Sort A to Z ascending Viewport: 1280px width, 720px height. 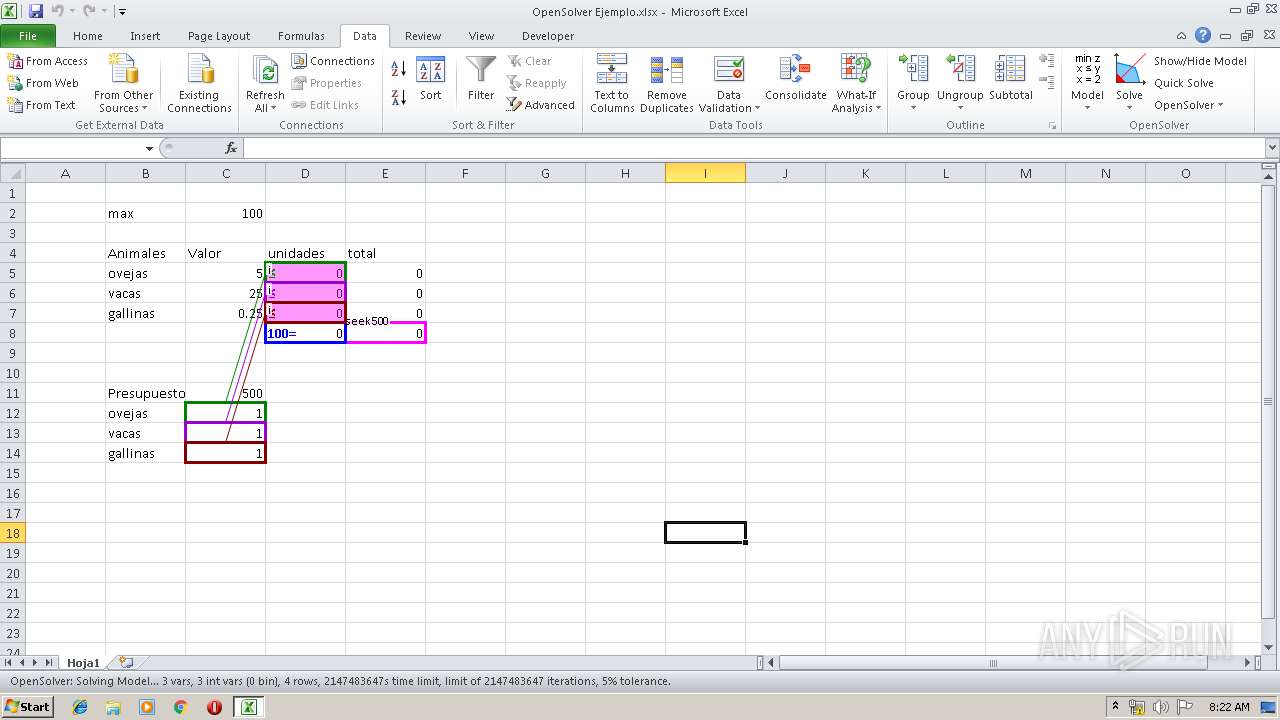398,68
